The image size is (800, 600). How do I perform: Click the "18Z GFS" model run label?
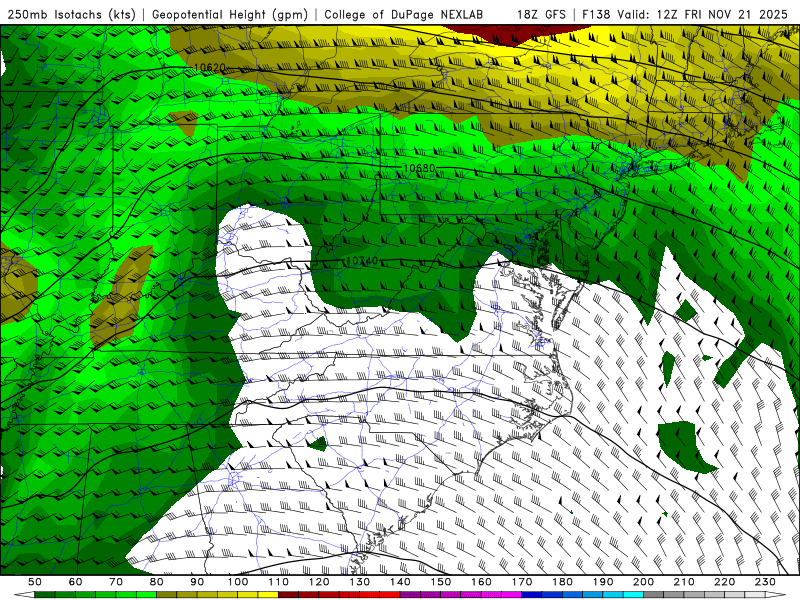[x=541, y=14]
